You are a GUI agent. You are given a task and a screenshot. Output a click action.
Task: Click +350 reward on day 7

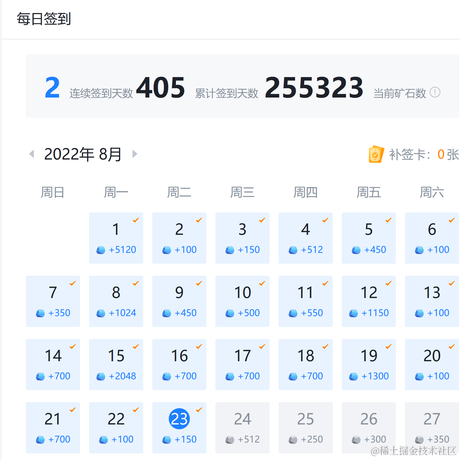(59, 313)
